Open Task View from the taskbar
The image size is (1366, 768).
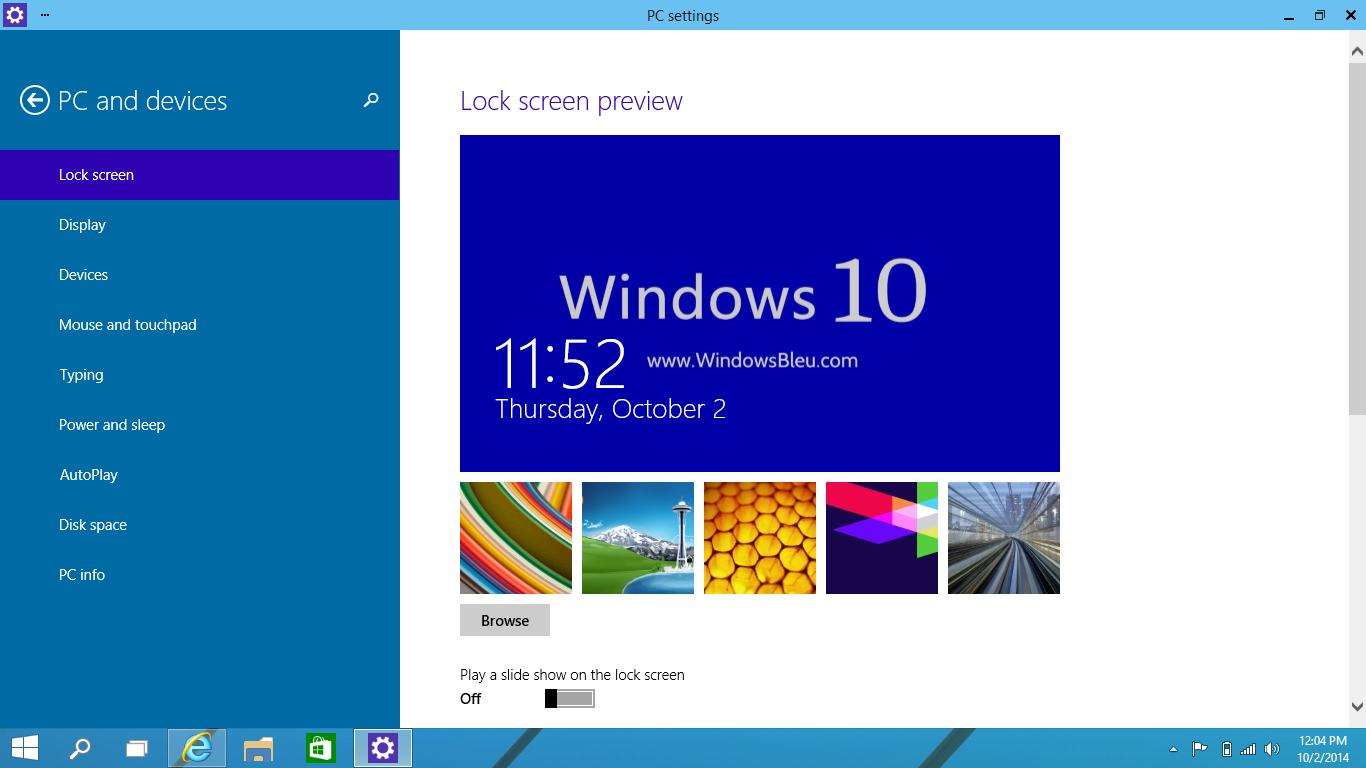pyautogui.click(x=137, y=747)
